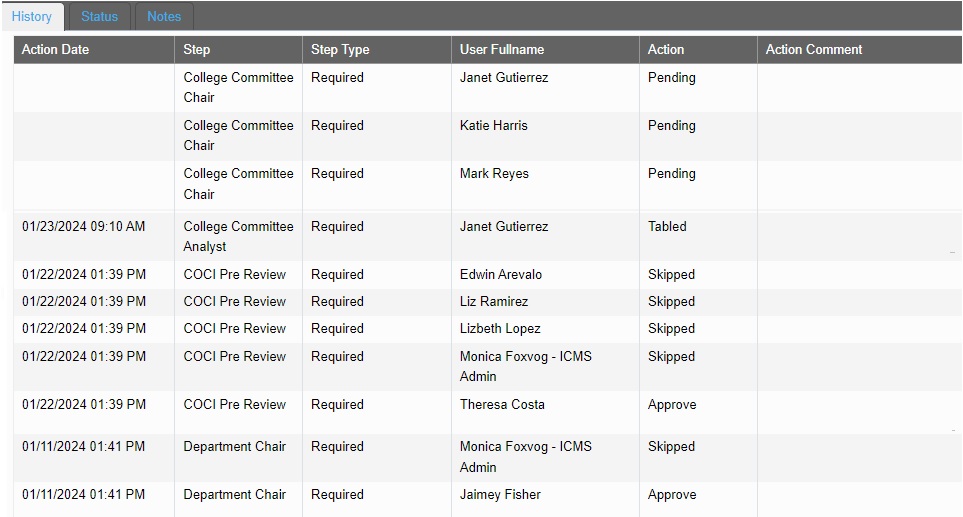Select Theresa Costa's Approve action cell
Image resolution: width=963 pixels, height=517 pixels.
click(698, 412)
